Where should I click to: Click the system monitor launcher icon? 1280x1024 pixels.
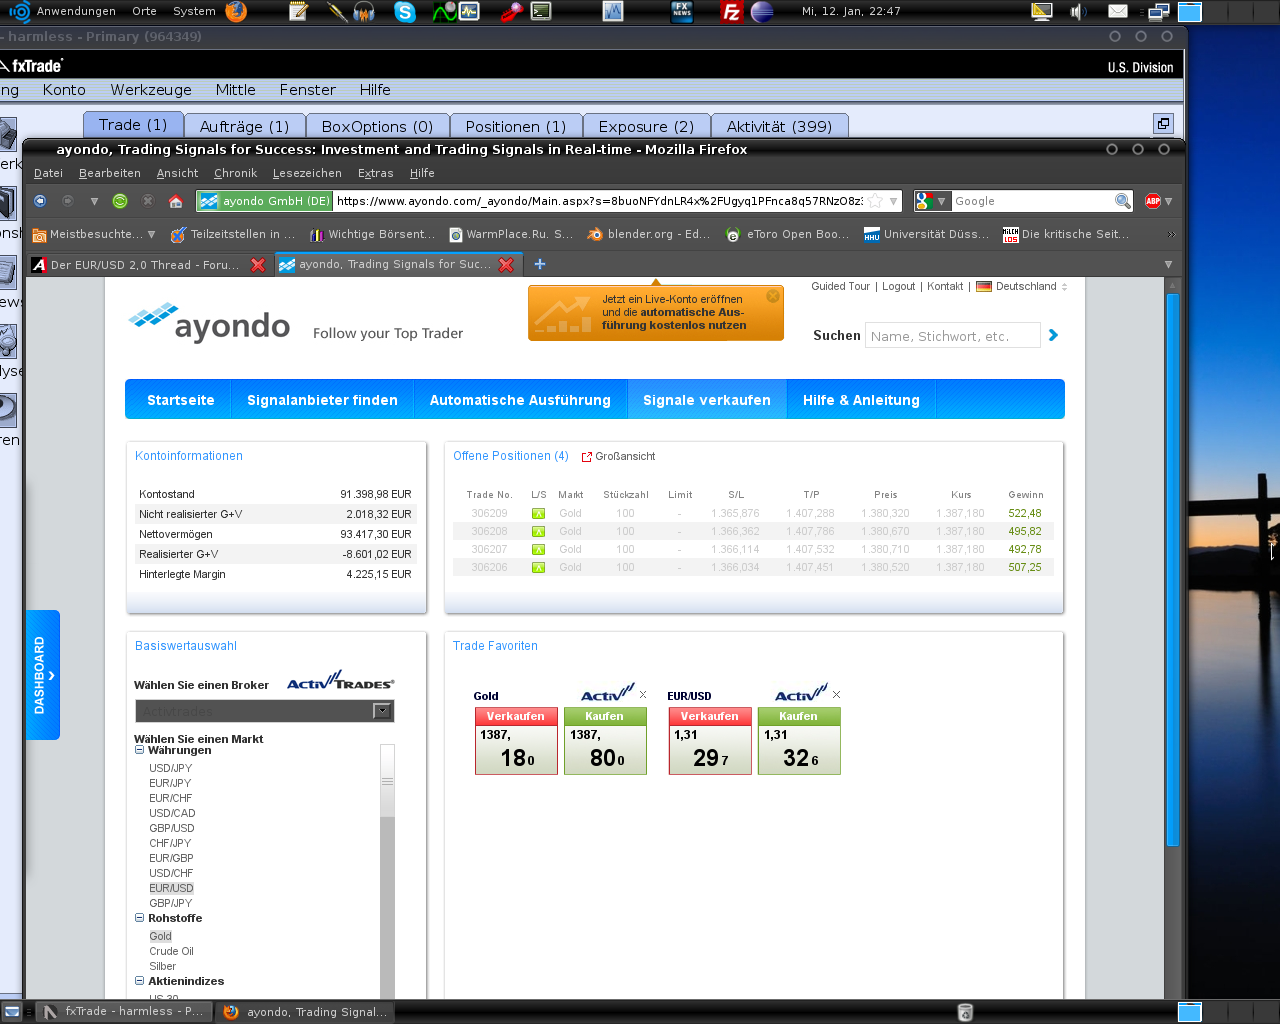click(x=469, y=12)
